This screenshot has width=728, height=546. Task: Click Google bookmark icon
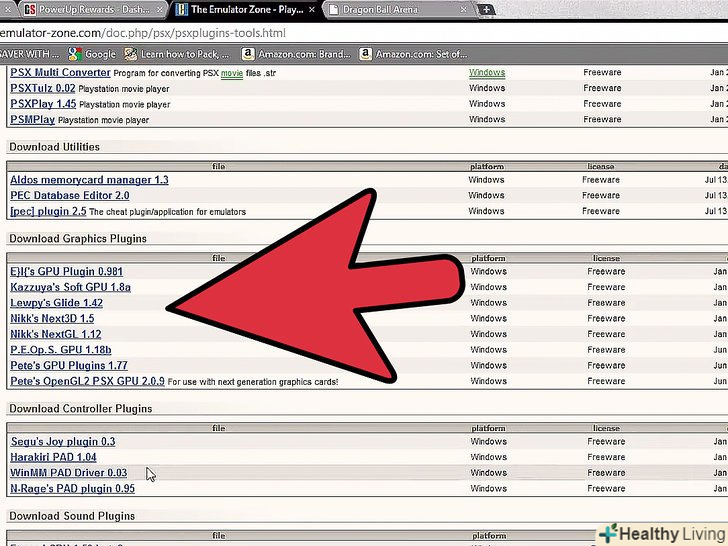coord(74,54)
